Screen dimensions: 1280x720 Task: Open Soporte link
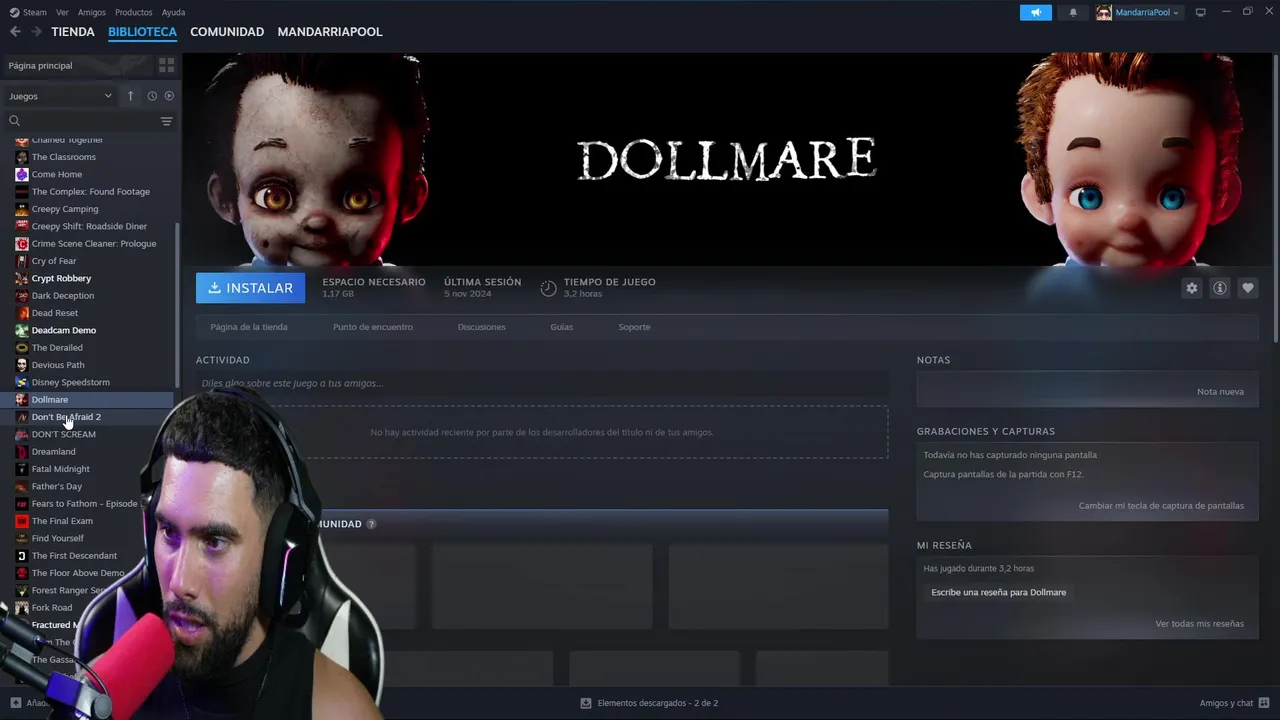[634, 327]
